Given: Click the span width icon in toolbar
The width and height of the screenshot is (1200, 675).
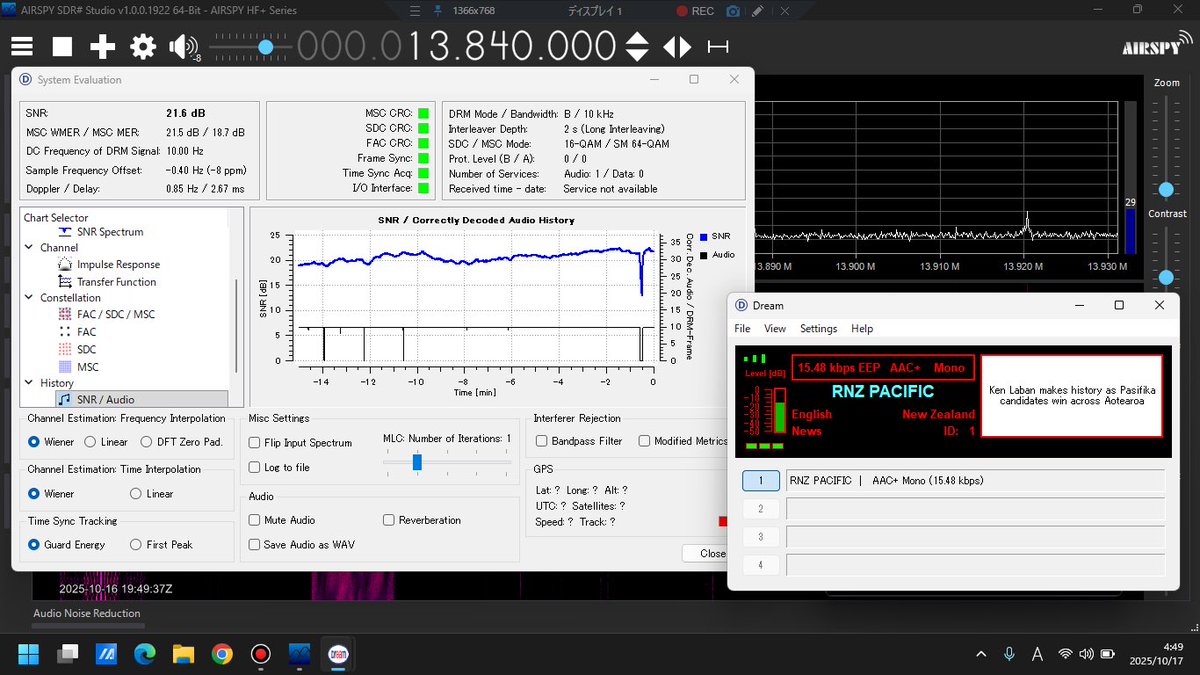Looking at the screenshot, I should click(x=717, y=47).
